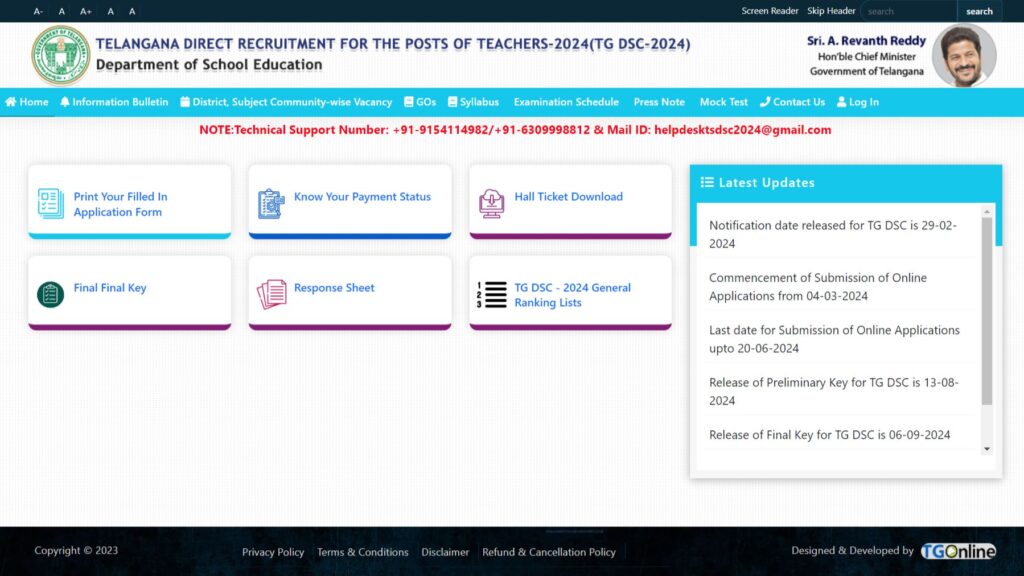Click the numbered list ranking icon
Screen dimensions: 1024x576
pyautogui.click(x=491, y=295)
